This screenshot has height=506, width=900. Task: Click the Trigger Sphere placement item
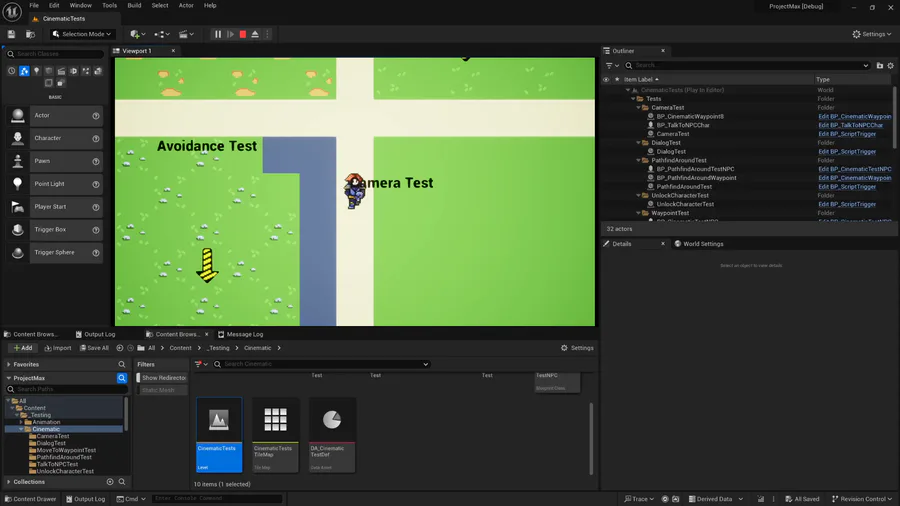click(55, 252)
